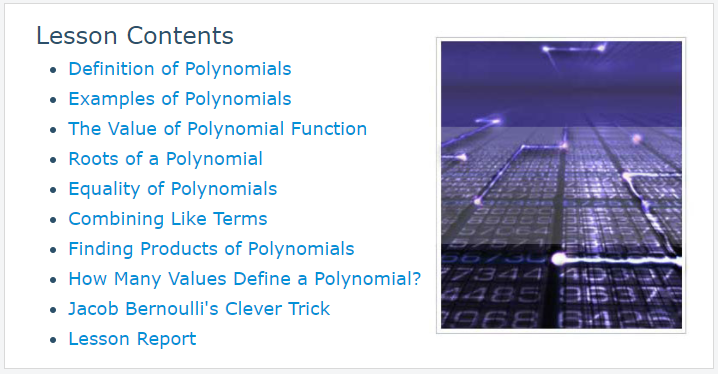Open Jacob Bernoulli's Clever Trick

tap(199, 309)
